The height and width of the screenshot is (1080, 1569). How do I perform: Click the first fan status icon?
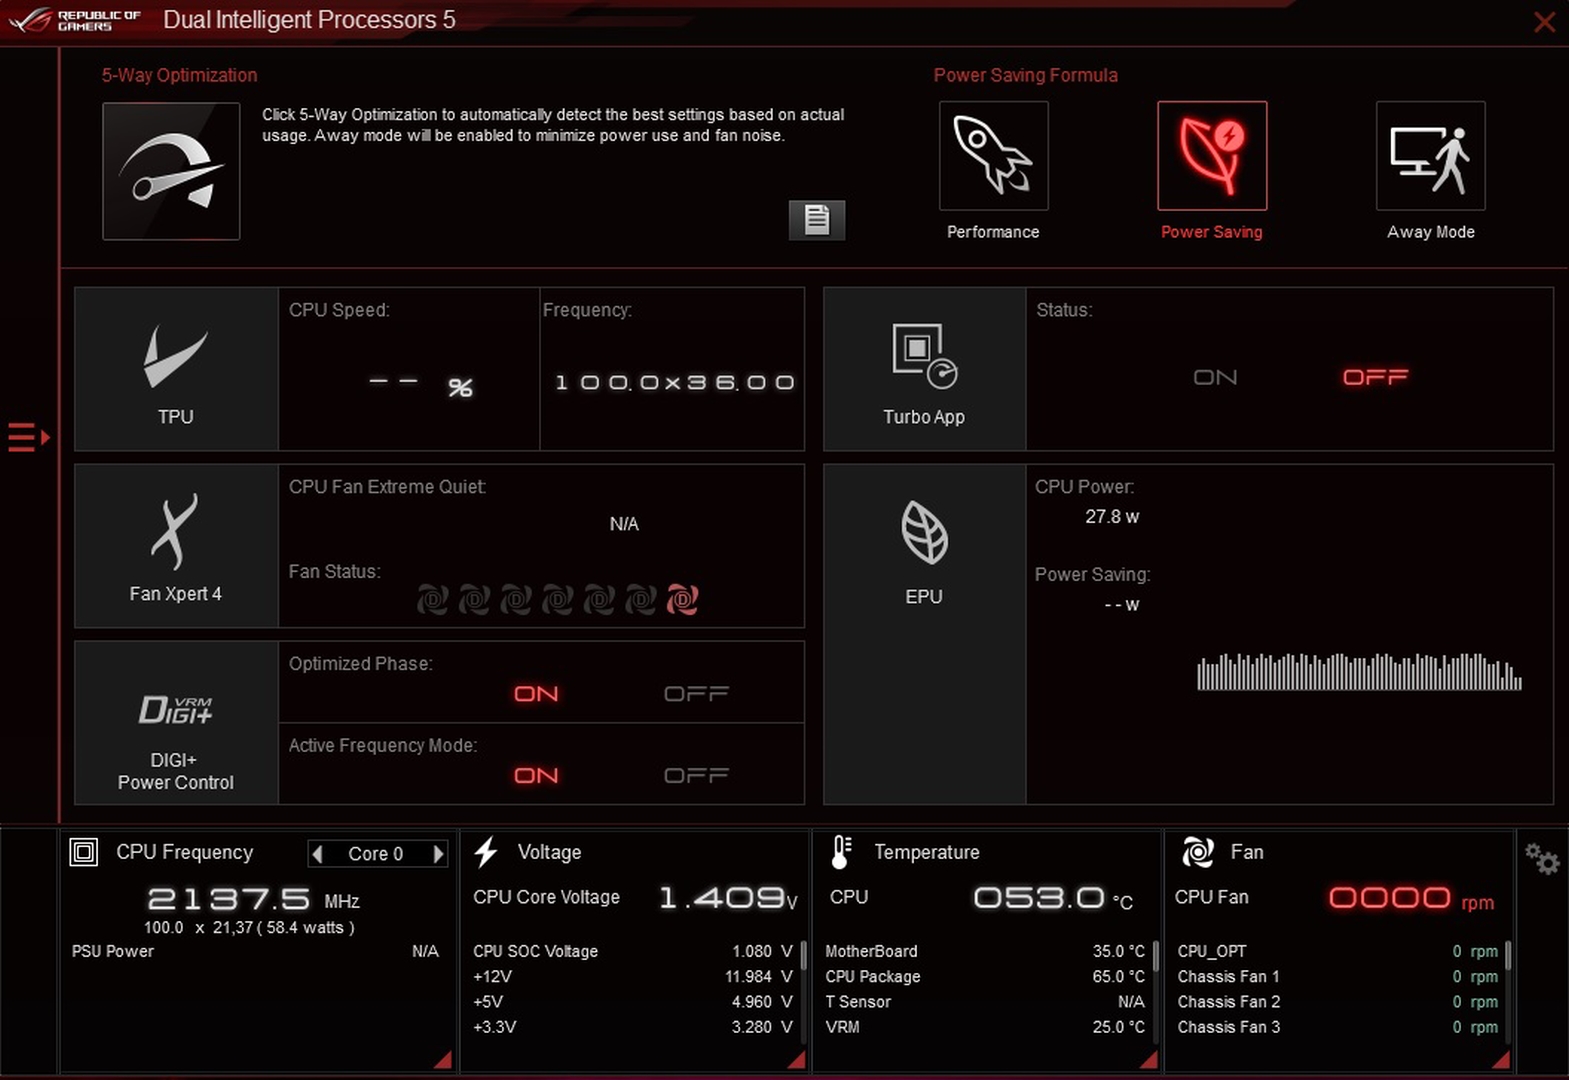pyautogui.click(x=432, y=599)
